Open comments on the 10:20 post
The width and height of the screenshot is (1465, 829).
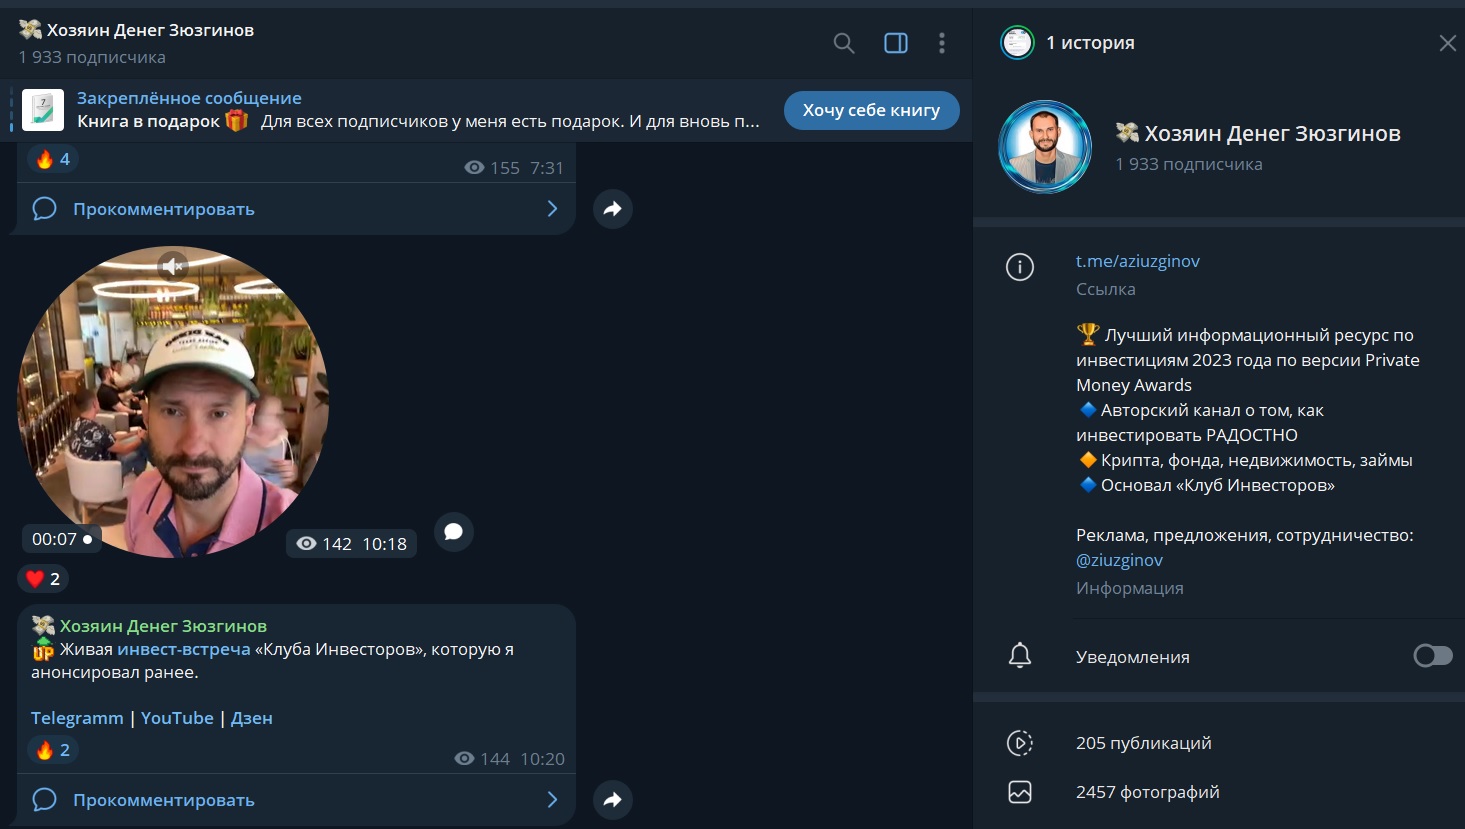(296, 800)
